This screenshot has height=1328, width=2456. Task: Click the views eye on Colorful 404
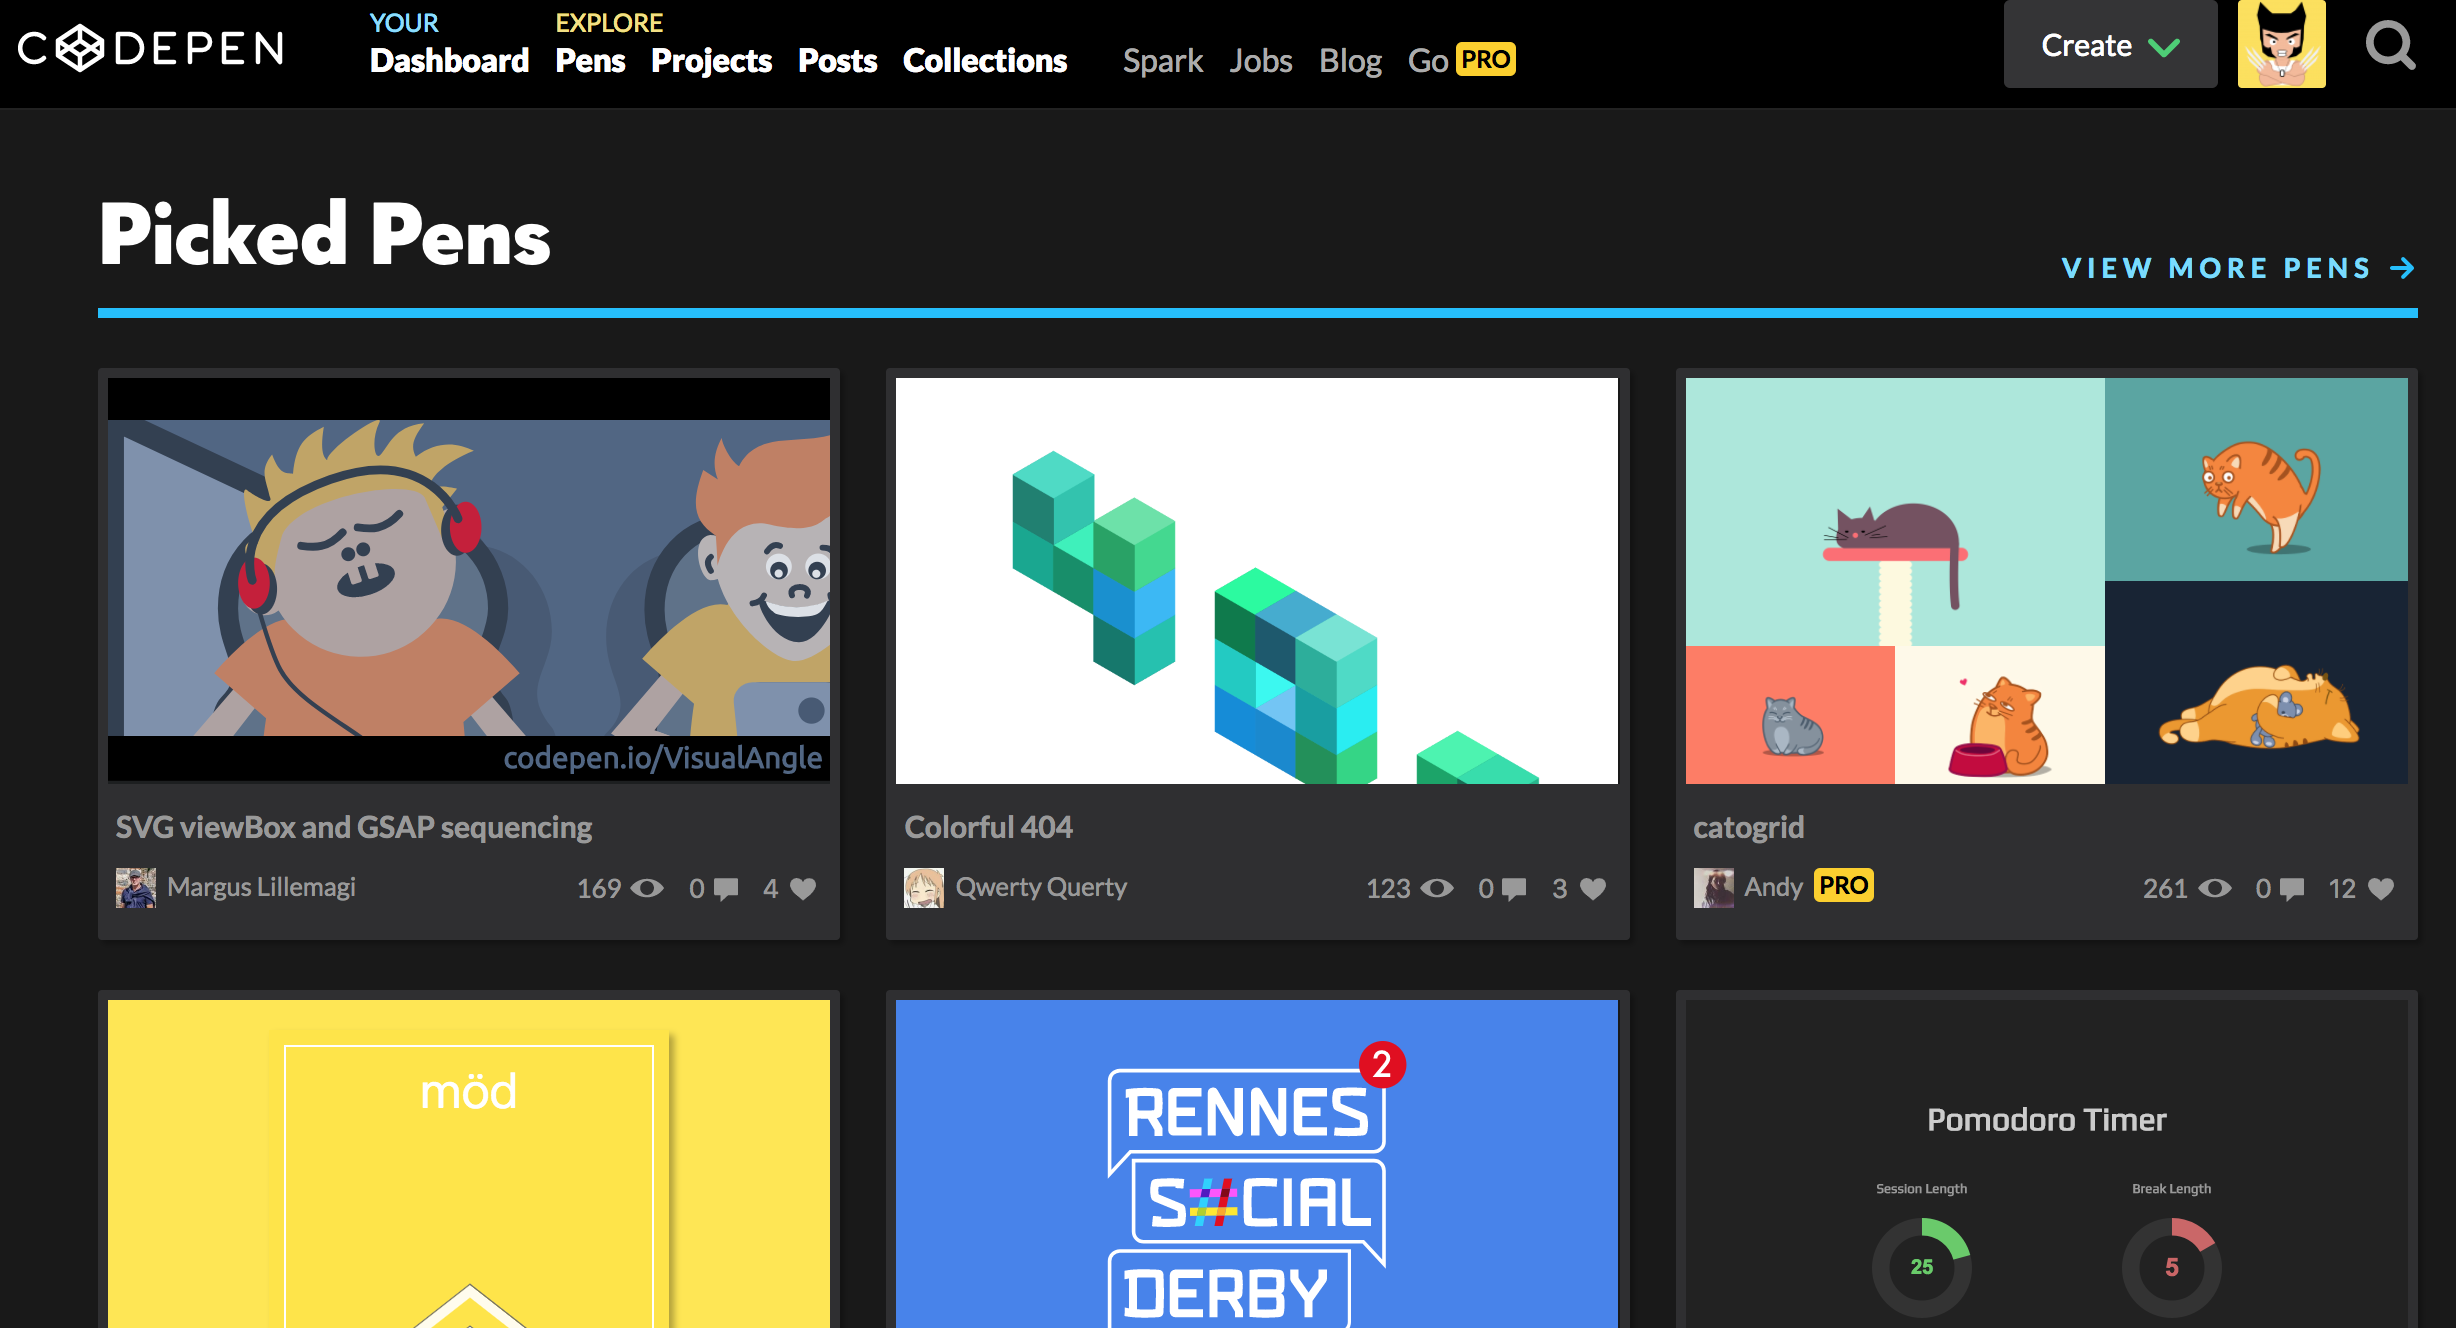coord(1437,889)
